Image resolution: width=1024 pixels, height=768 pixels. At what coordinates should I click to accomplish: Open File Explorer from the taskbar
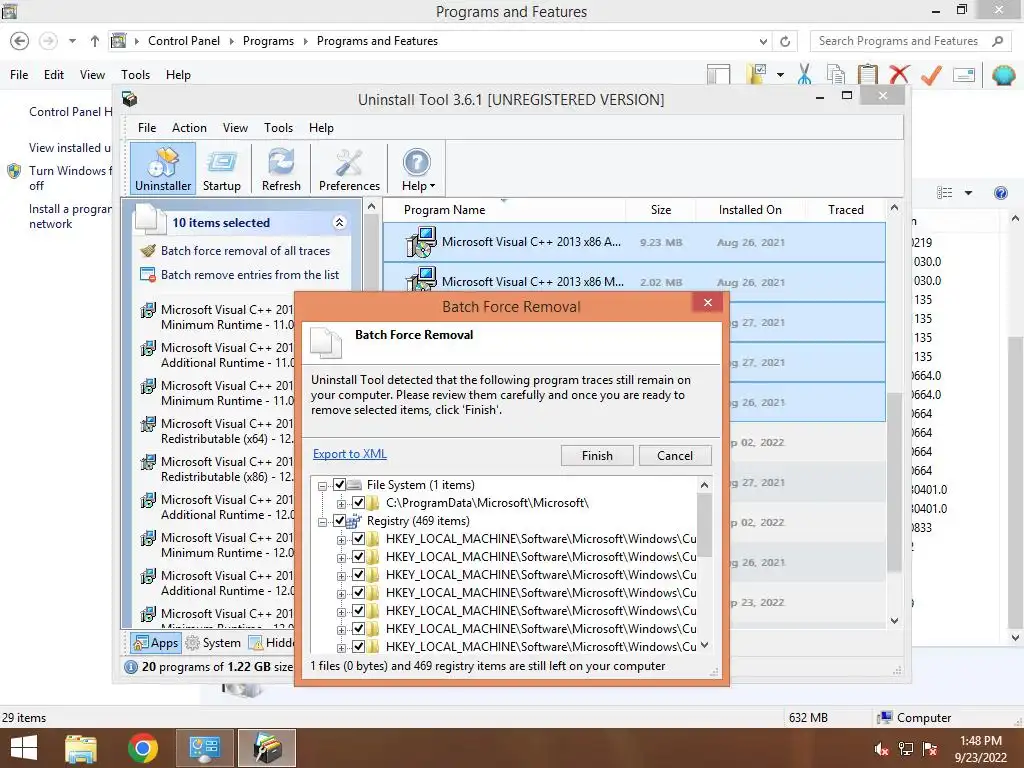point(80,748)
